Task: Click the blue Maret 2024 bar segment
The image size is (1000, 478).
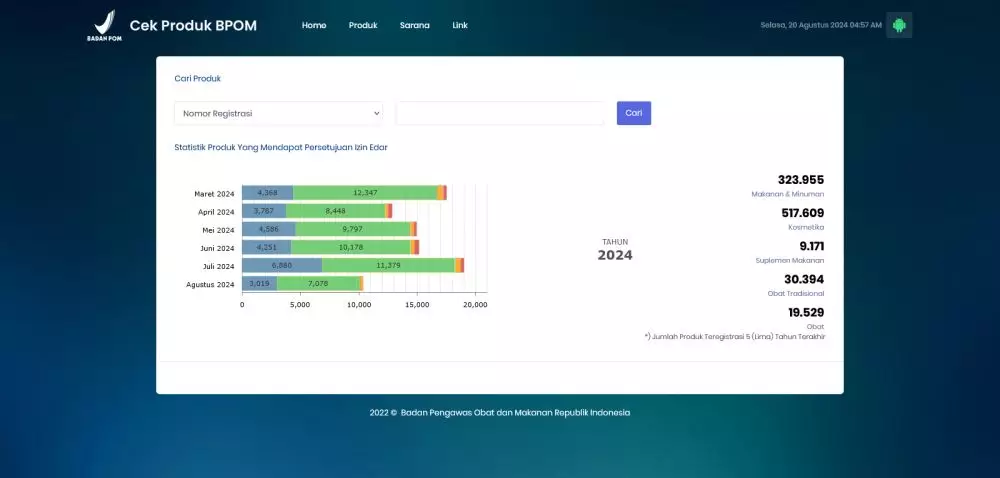Action: pyautogui.click(x=267, y=193)
